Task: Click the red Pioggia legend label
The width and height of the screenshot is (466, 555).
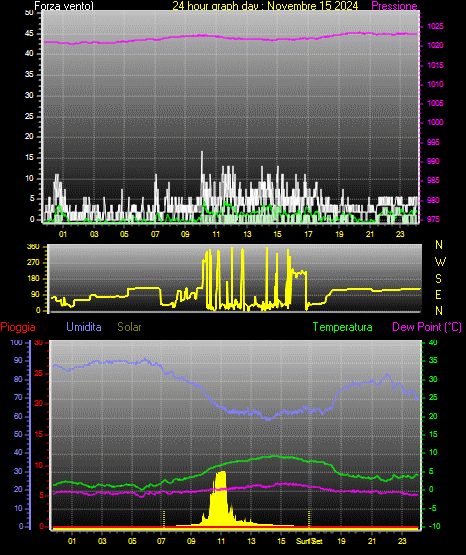Action: pyautogui.click(x=18, y=327)
